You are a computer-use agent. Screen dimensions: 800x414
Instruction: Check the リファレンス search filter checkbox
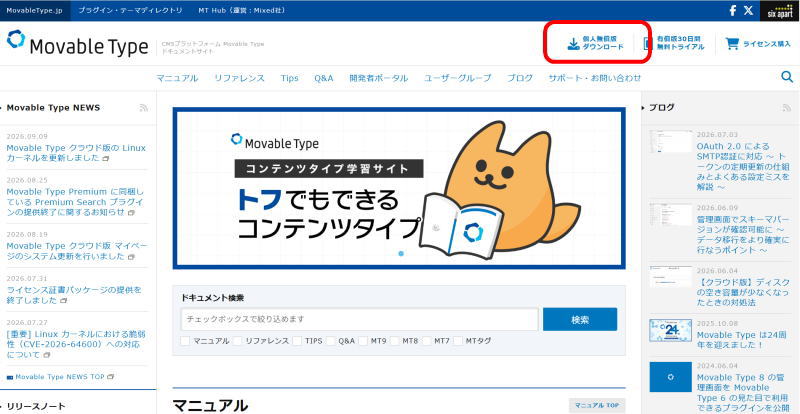(237, 340)
